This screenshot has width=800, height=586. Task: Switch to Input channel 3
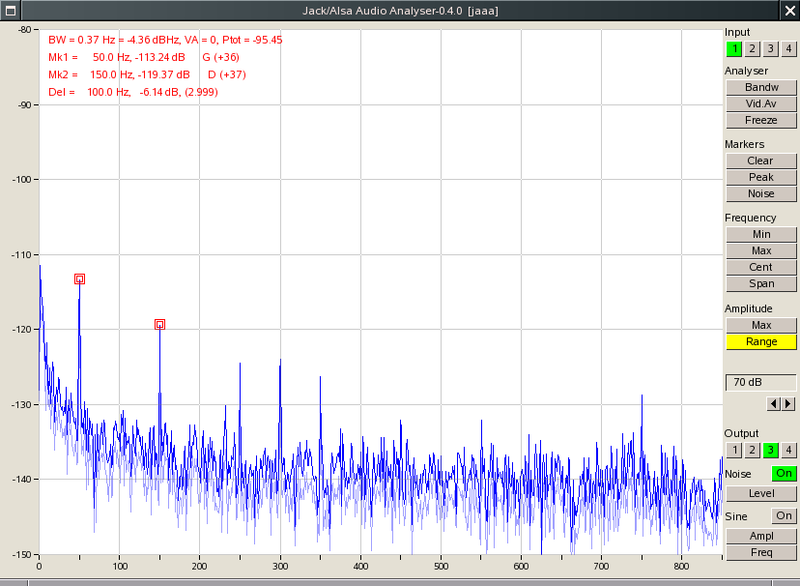tap(770, 49)
